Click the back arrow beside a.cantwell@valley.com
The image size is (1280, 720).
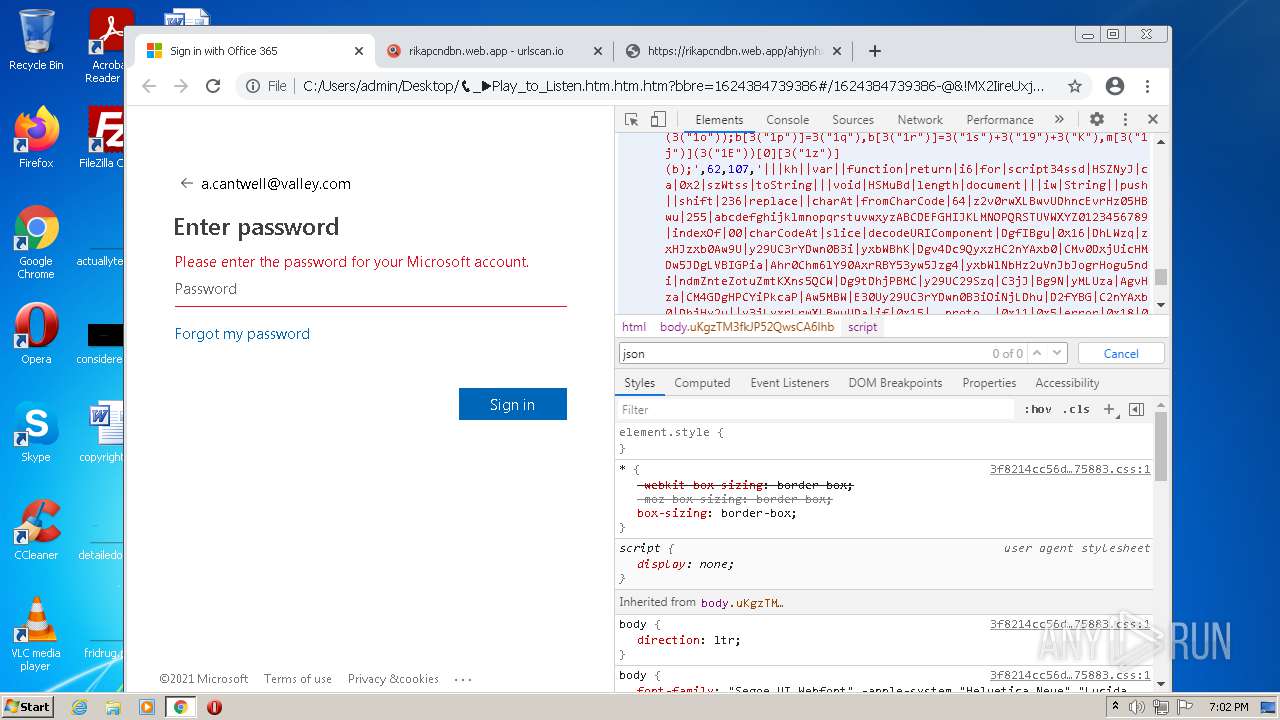coord(186,183)
